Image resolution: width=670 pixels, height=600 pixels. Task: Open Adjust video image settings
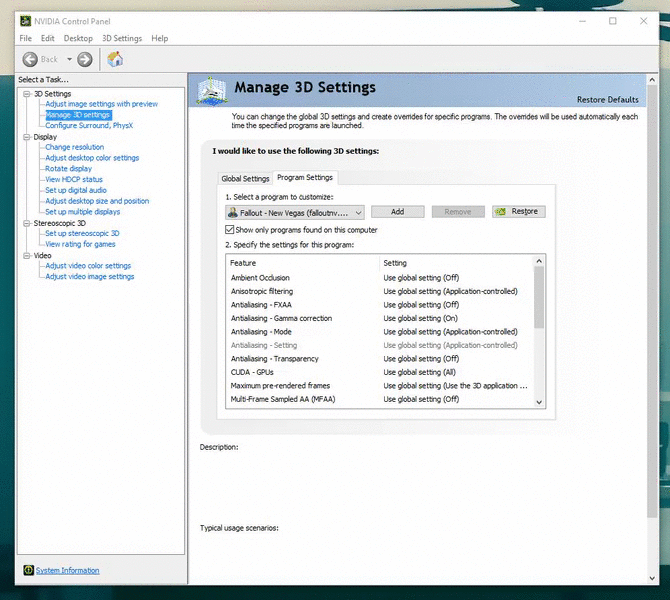tap(90, 276)
